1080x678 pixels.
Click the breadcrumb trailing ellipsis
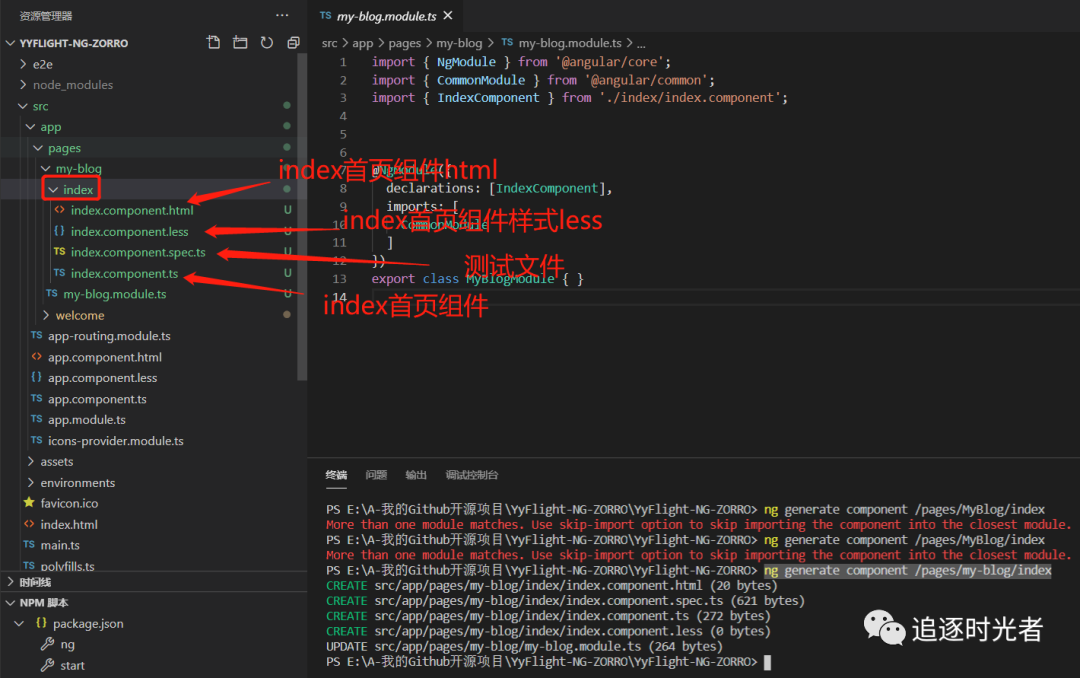[641, 43]
